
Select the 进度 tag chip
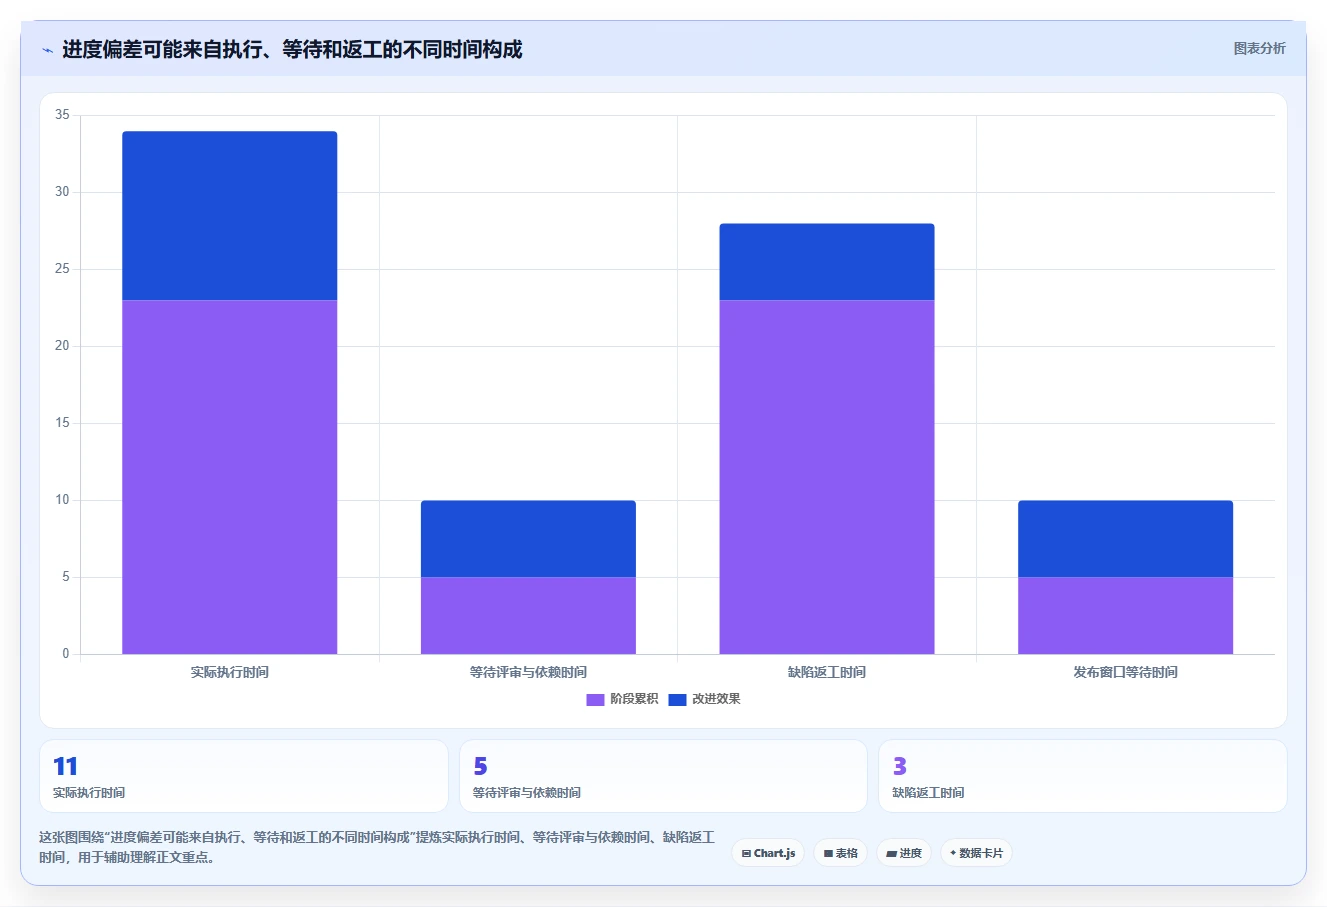tap(904, 853)
